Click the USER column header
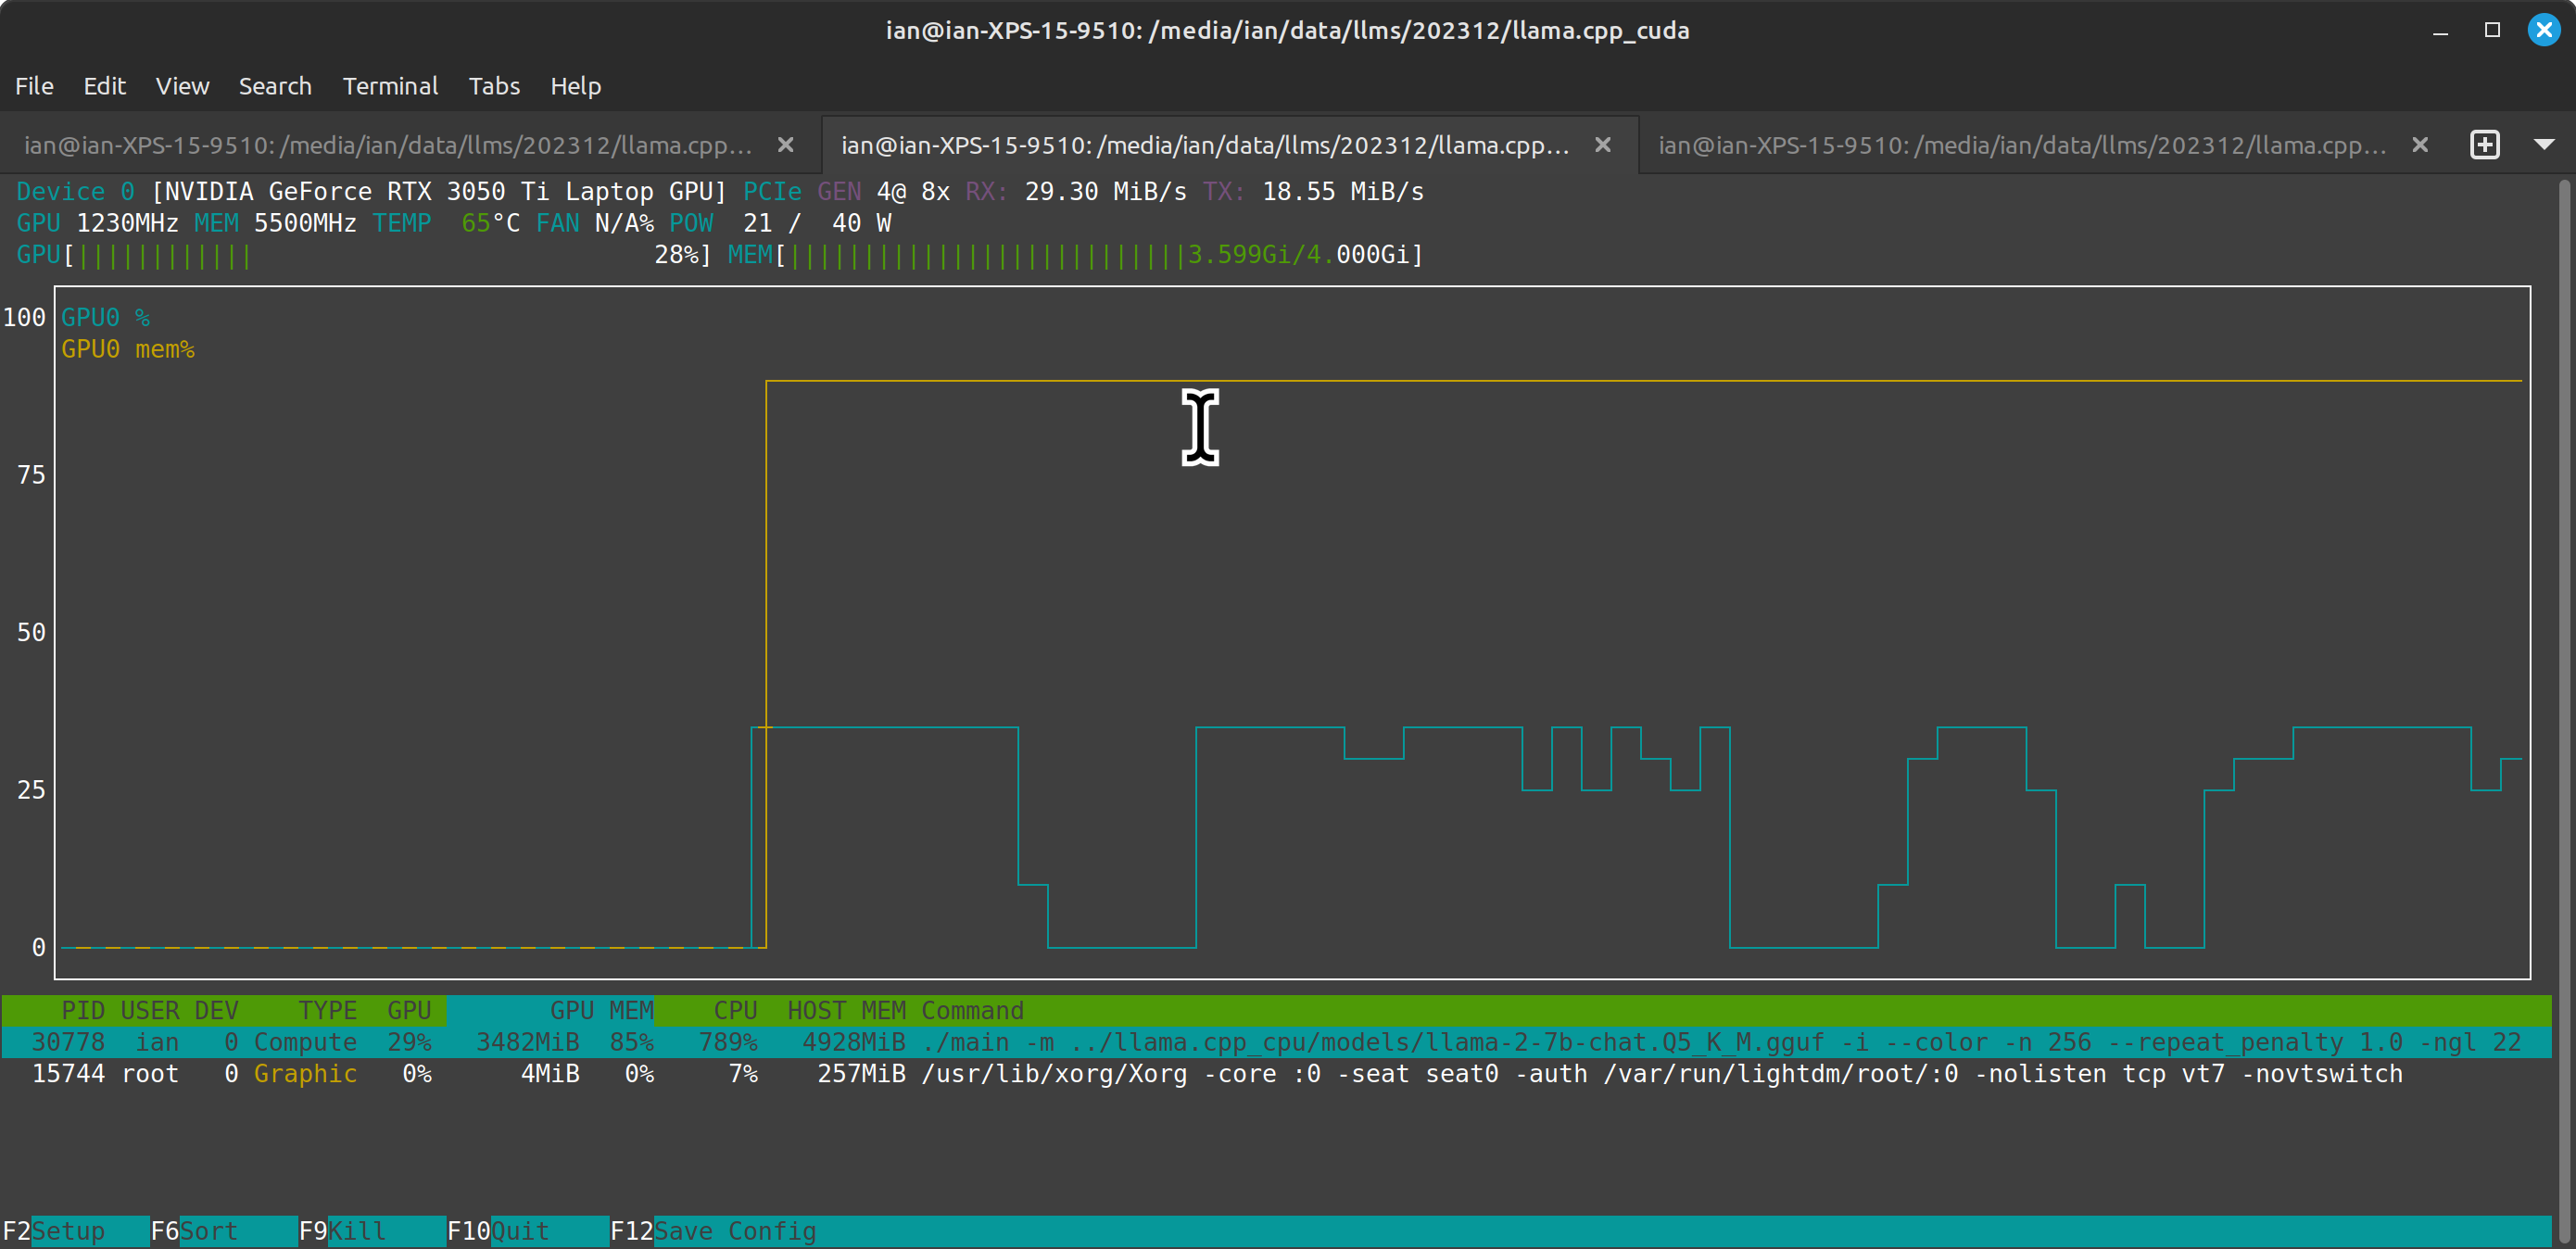The width and height of the screenshot is (2576, 1249). pyautogui.click(x=150, y=1011)
